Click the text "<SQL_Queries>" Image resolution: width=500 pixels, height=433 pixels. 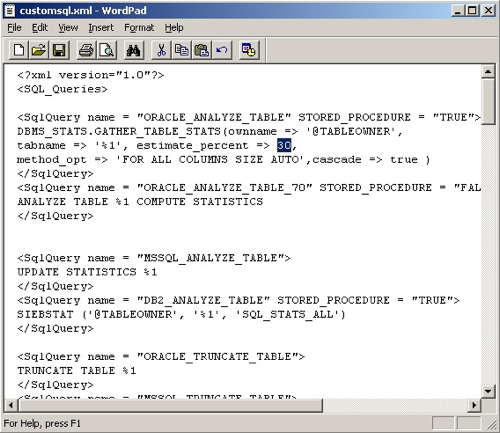pyautogui.click(x=62, y=89)
